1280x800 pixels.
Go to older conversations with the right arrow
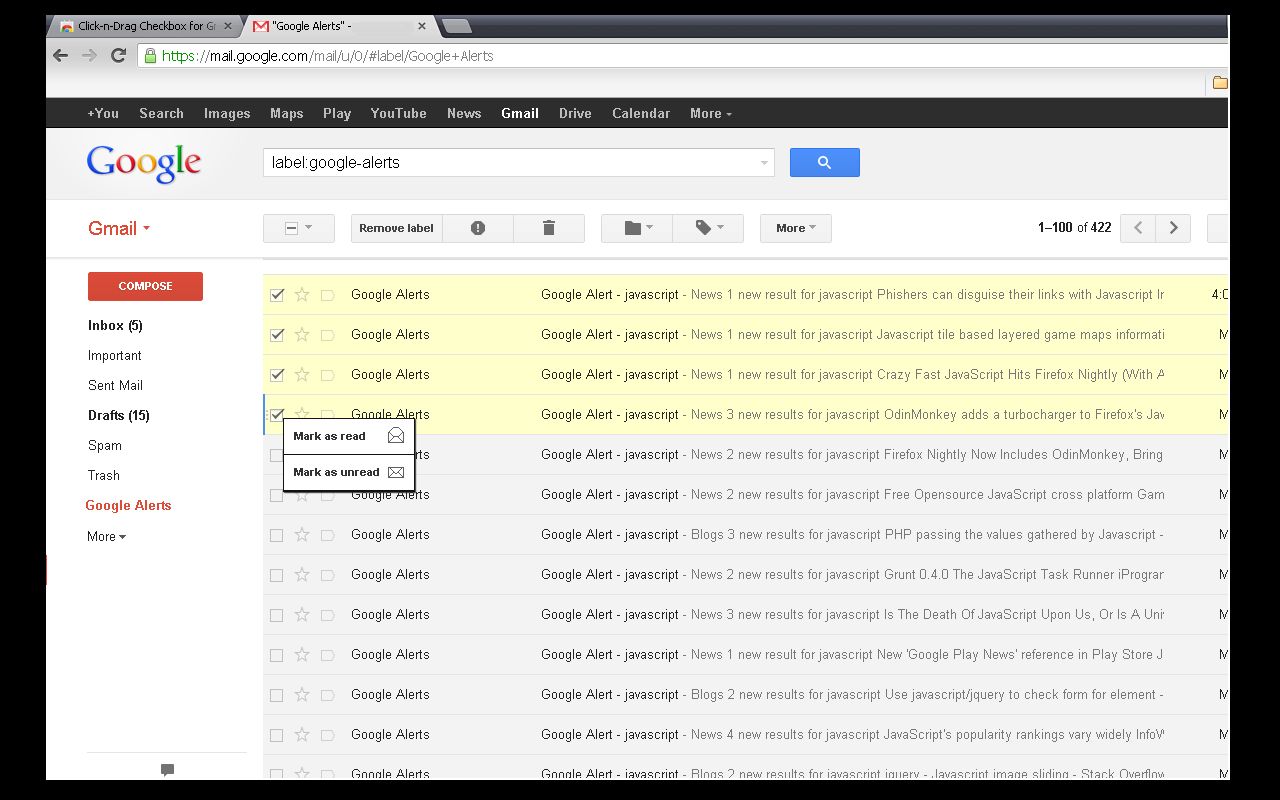tap(1173, 228)
